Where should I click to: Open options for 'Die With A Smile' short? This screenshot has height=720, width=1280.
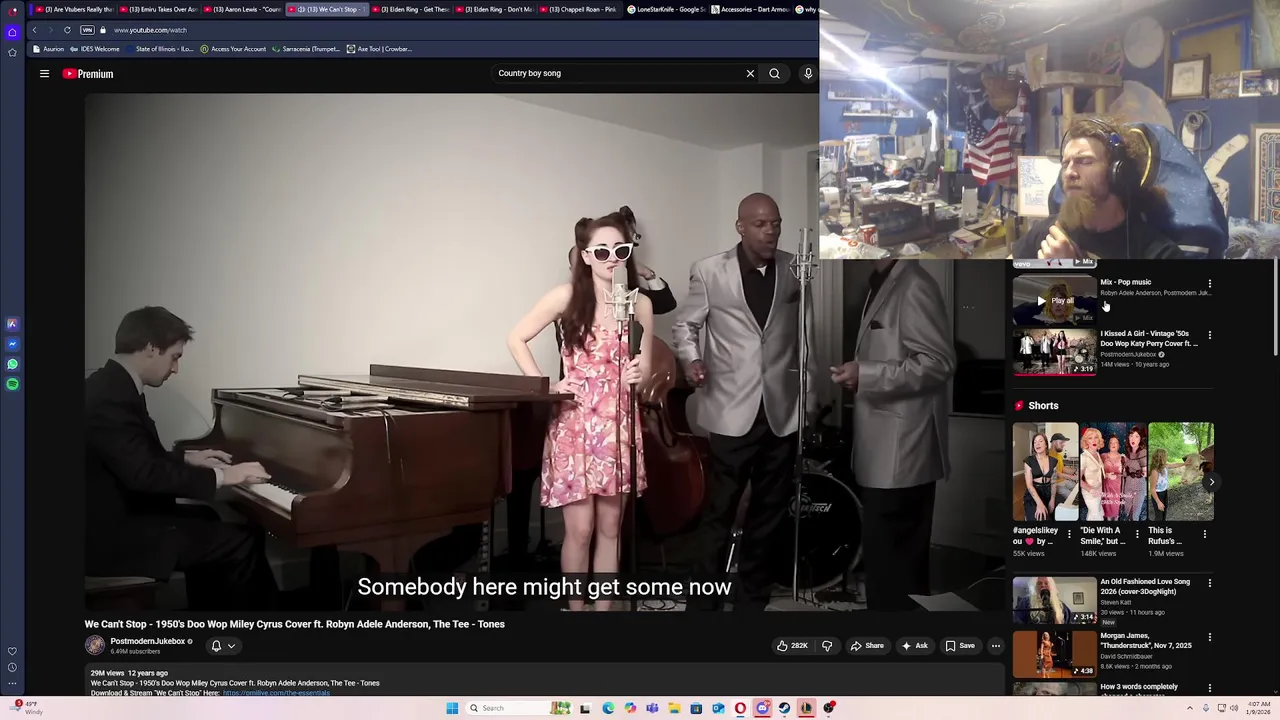click(x=1137, y=534)
